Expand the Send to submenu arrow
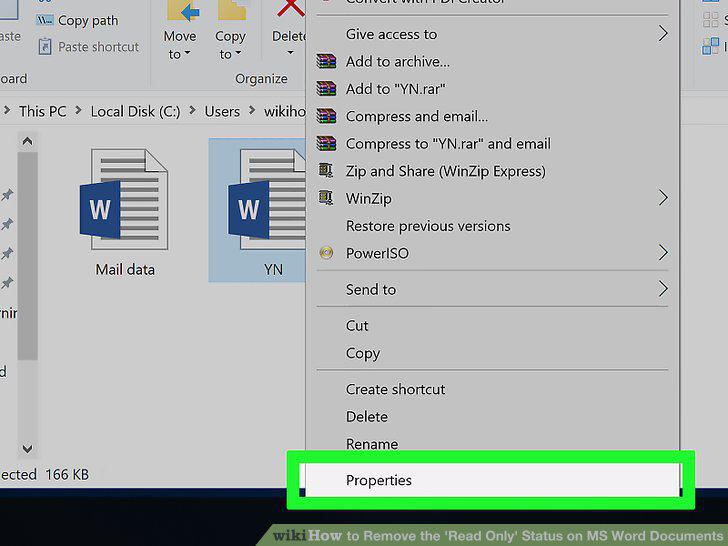 [x=663, y=289]
